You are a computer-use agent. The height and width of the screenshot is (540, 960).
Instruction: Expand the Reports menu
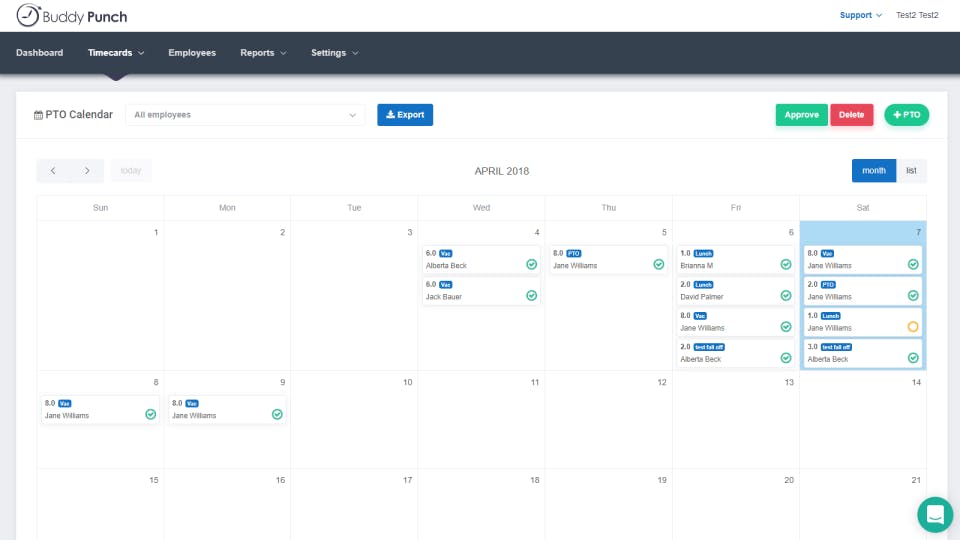coord(263,53)
